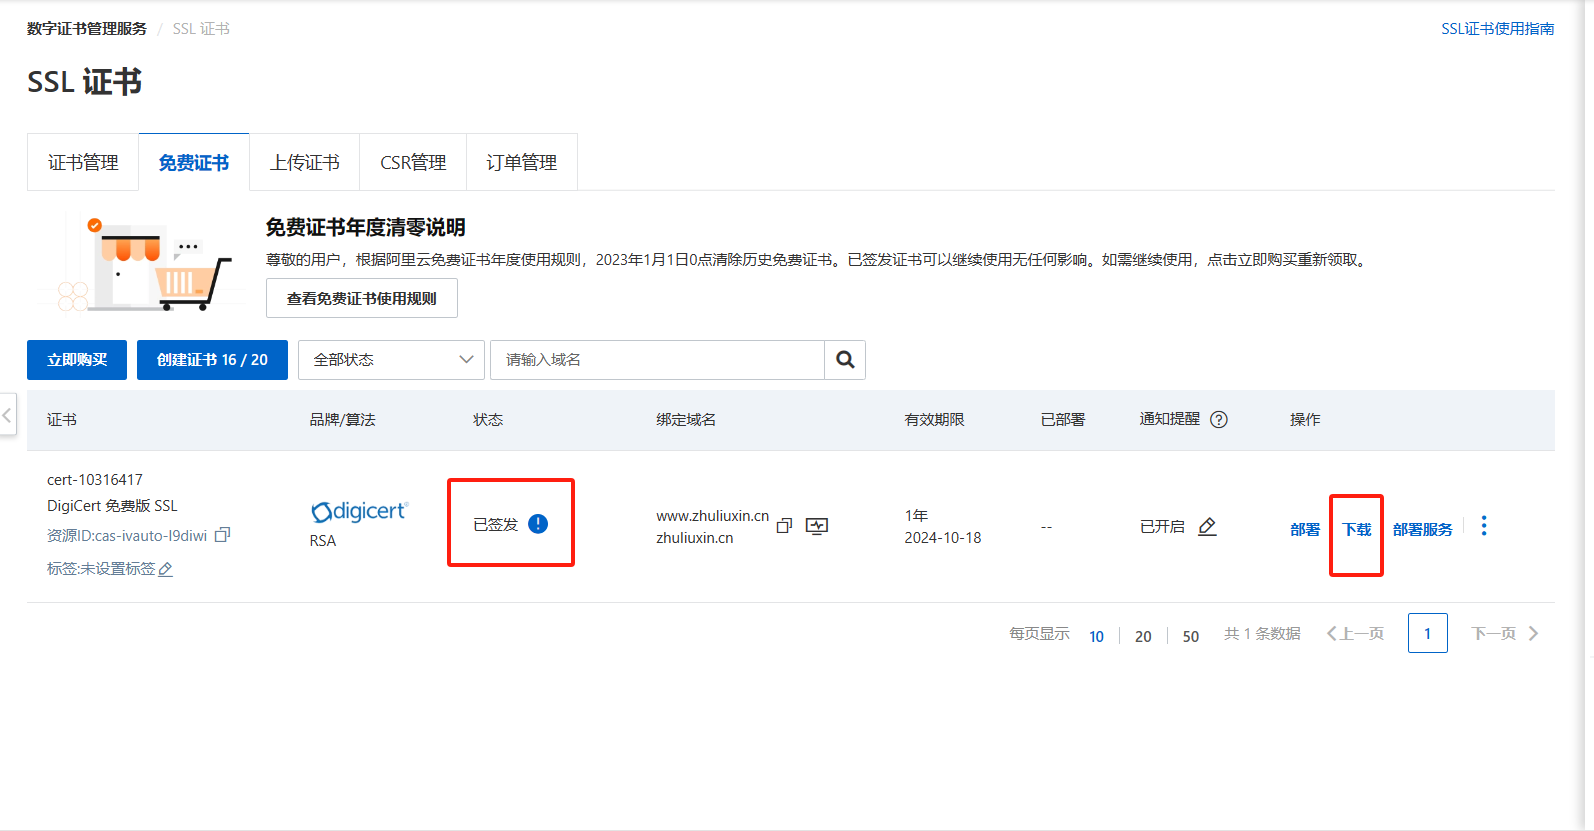Click the digicert brand logo
This screenshot has height=831, width=1594.
point(359,512)
